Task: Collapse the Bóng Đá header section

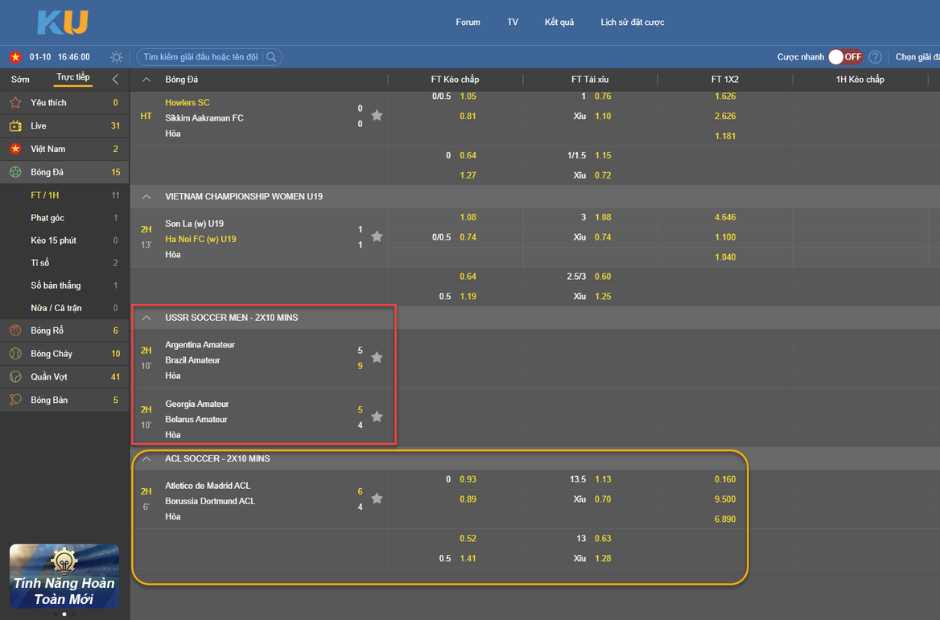Action: point(146,79)
